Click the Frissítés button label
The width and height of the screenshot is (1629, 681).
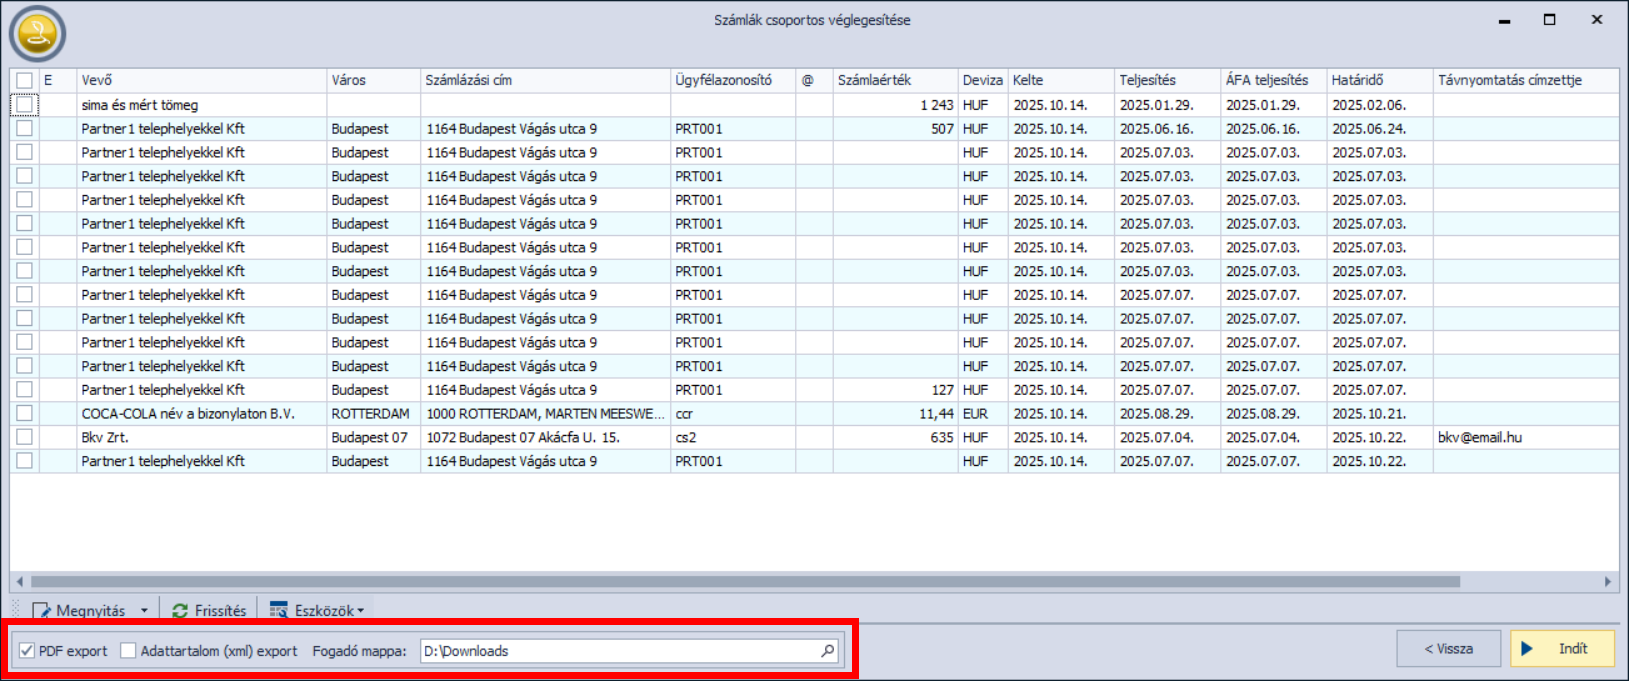[x=220, y=611]
